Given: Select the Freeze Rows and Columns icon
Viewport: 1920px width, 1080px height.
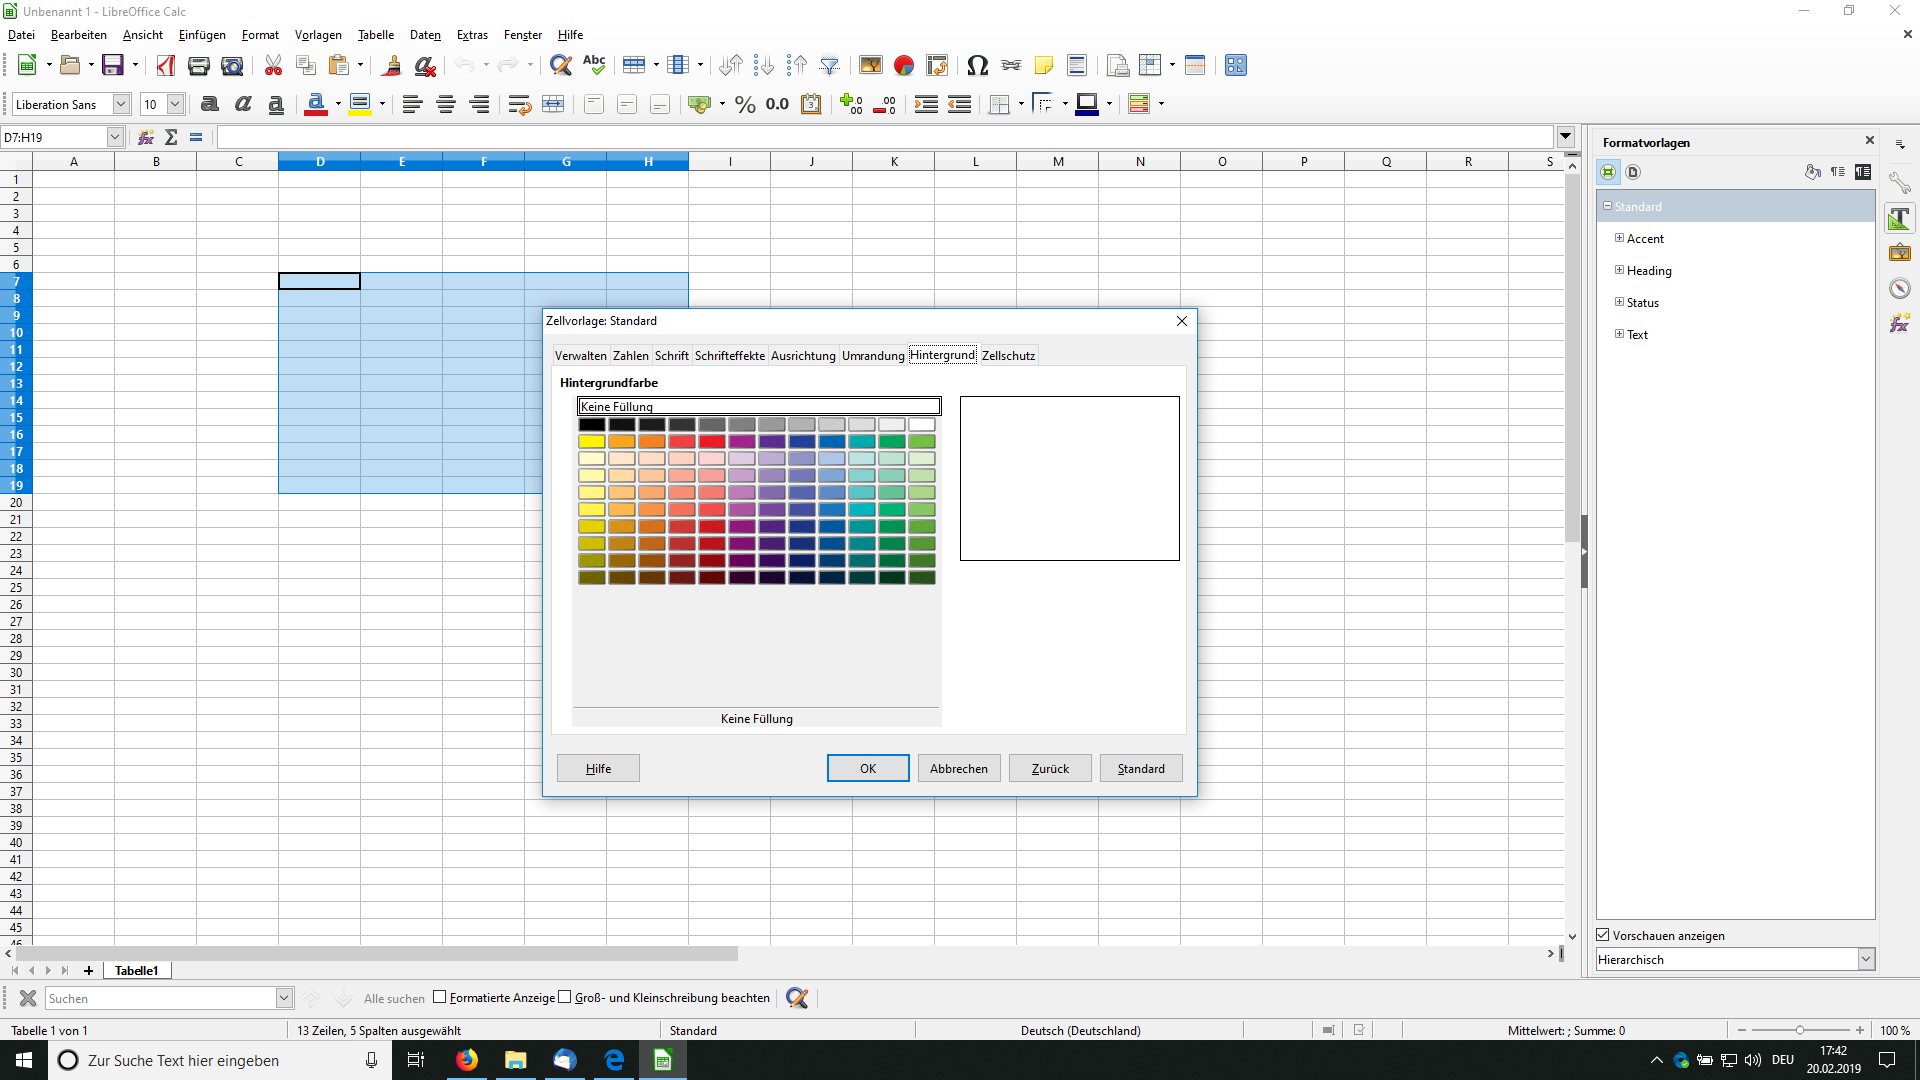Looking at the screenshot, I should (x=1195, y=65).
